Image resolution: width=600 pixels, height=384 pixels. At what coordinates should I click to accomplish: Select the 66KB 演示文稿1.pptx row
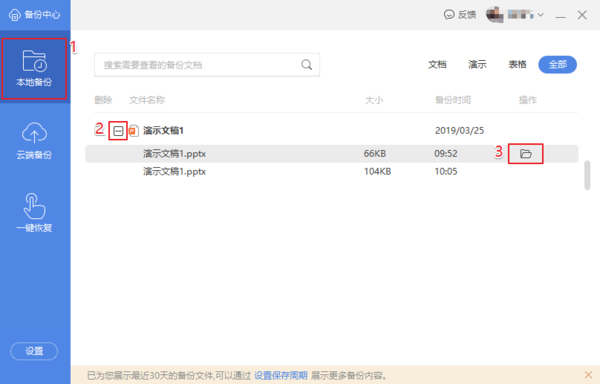pos(331,154)
